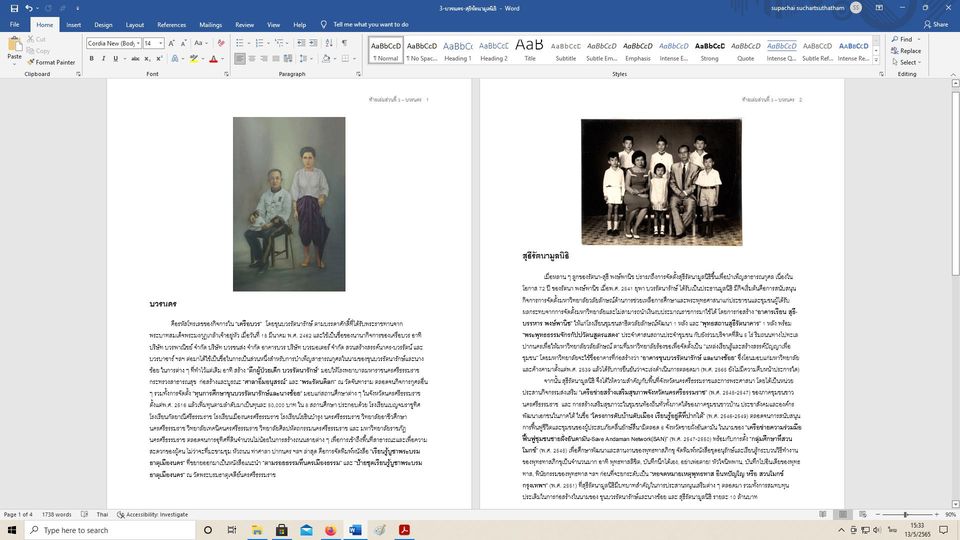This screenshot has width=960, height=540.
Task: Decrease paragraph indent
Action: pyautogui.click(x=301, y=43)
